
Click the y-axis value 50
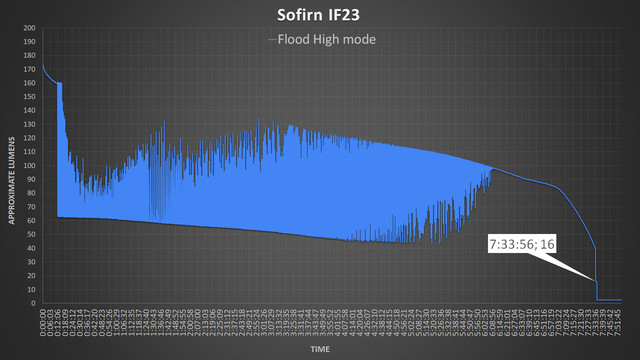(x=31, y=235)
